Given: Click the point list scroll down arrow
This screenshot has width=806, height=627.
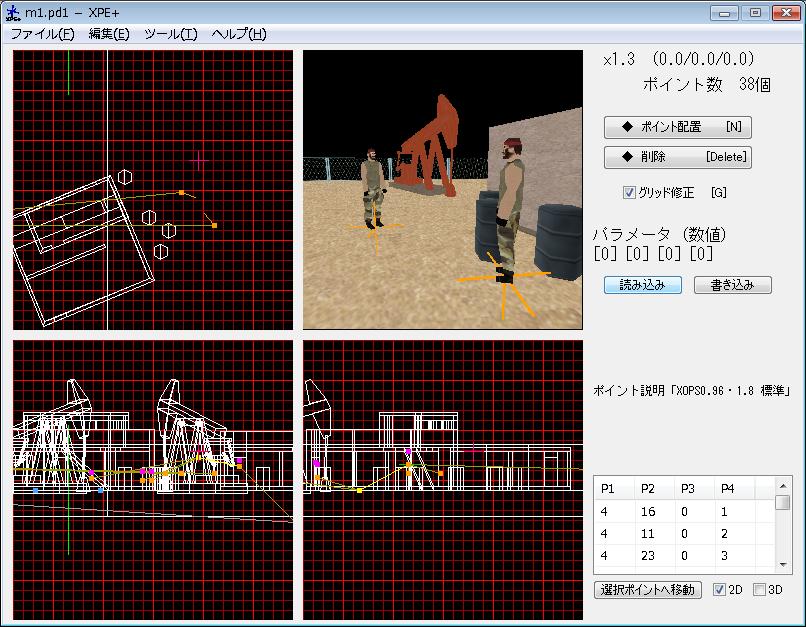Looking at the screenshot, I should click(783, 565).
